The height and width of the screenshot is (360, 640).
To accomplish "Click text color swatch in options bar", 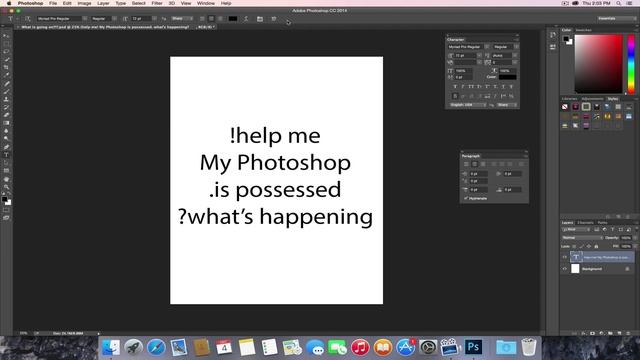I will coord(233,19).
